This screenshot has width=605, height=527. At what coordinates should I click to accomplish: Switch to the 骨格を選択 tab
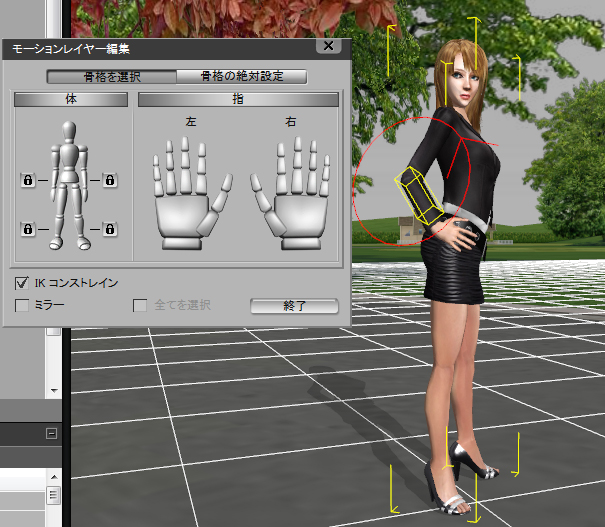click(x=112, y=77)
